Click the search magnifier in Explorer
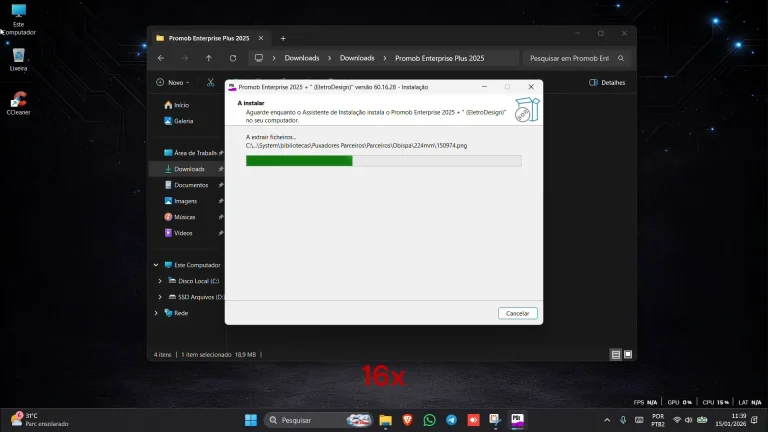Image resolution: width=768 pixels, height=432 pixels. coord(621,58)
